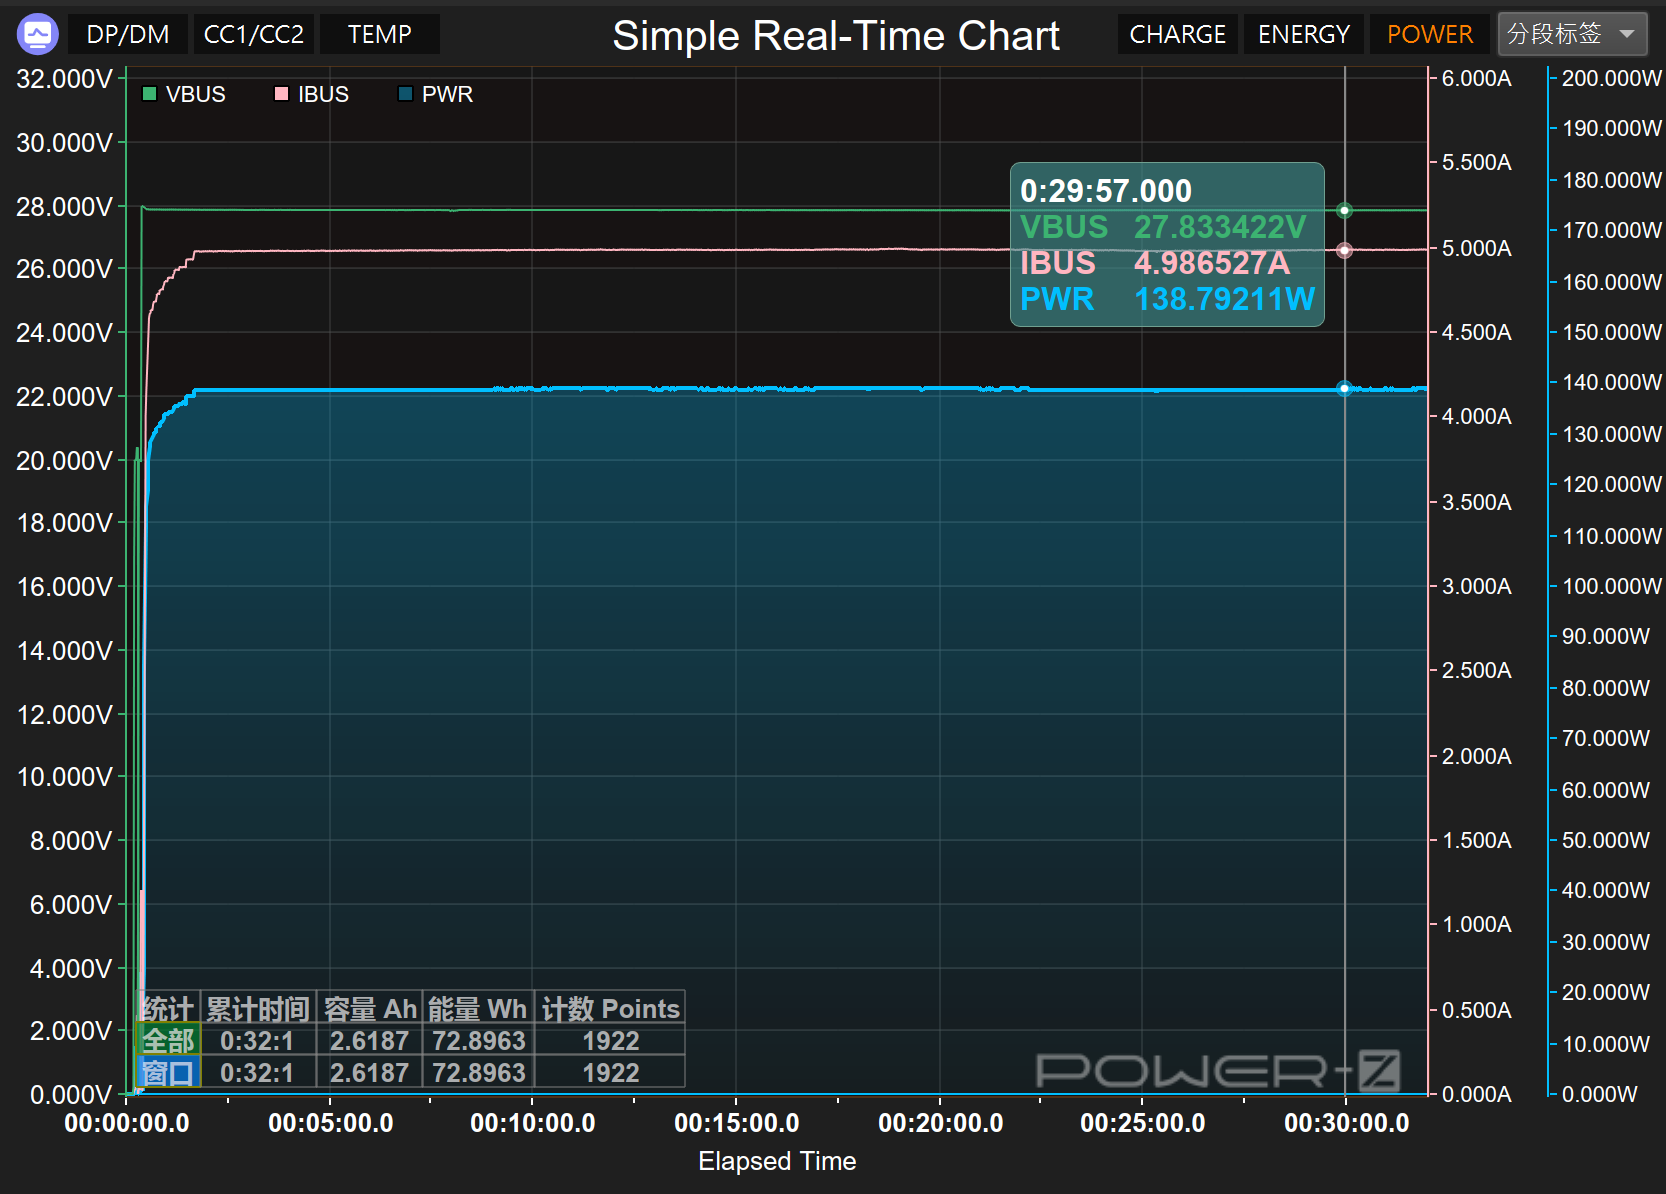
Task: Switch to the ENERGY tab
Action: pyautogui.click(x=1304, y=34)
